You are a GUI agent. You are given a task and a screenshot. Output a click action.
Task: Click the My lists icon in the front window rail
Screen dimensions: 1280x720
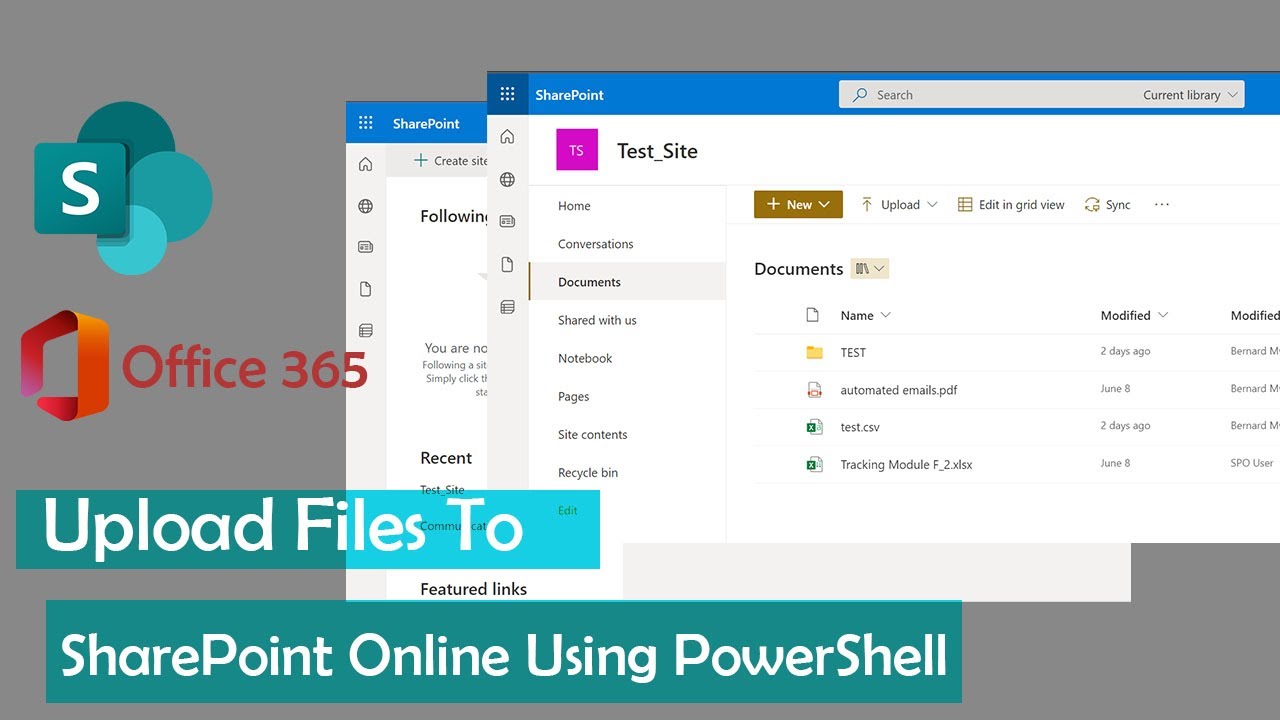507,307
